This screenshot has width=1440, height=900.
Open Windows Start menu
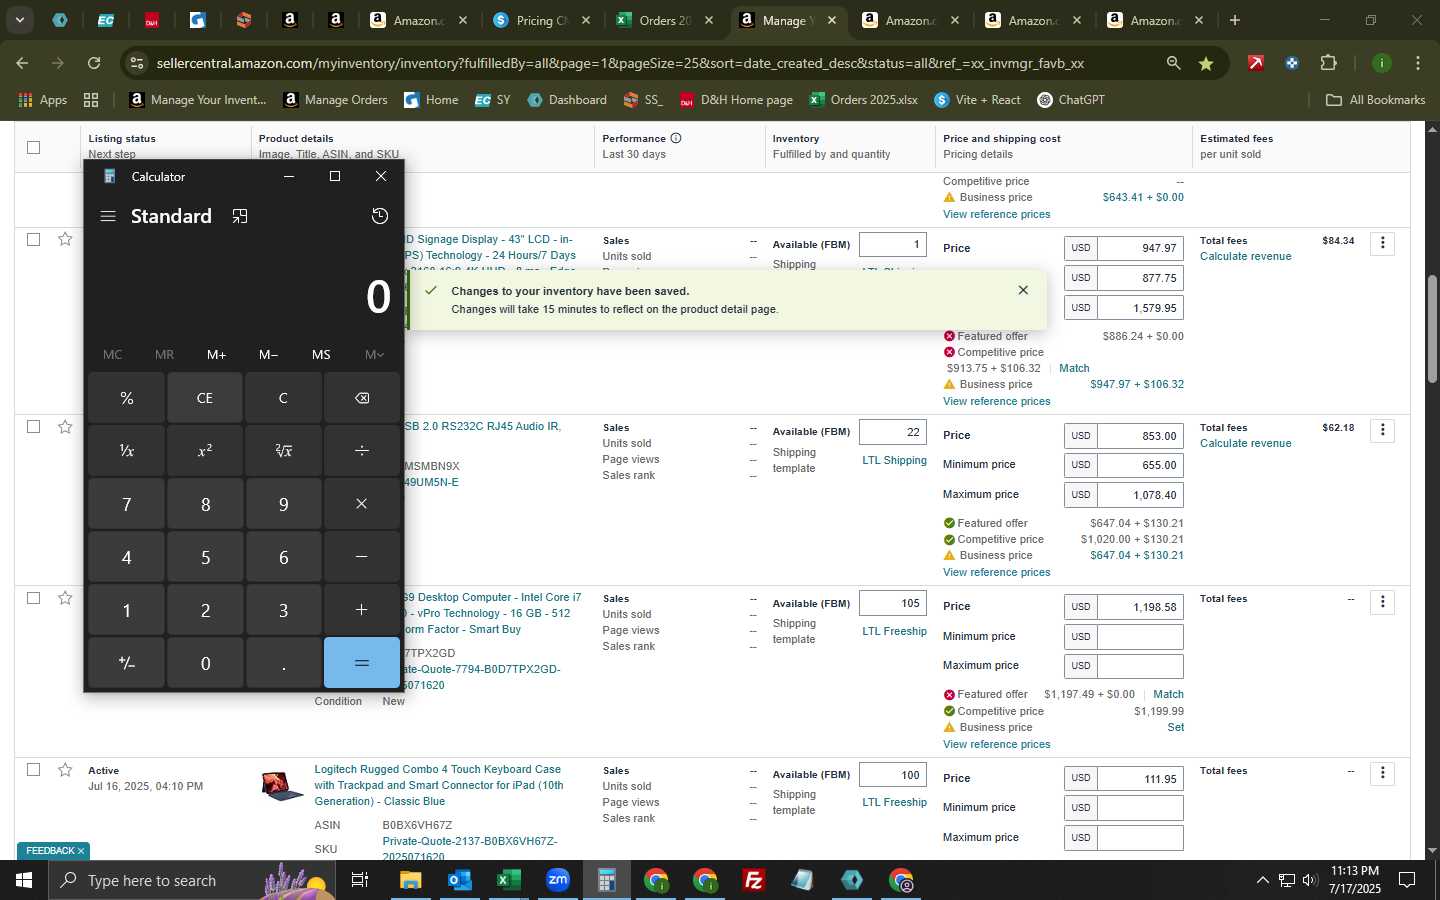click(x=24, y=880)
